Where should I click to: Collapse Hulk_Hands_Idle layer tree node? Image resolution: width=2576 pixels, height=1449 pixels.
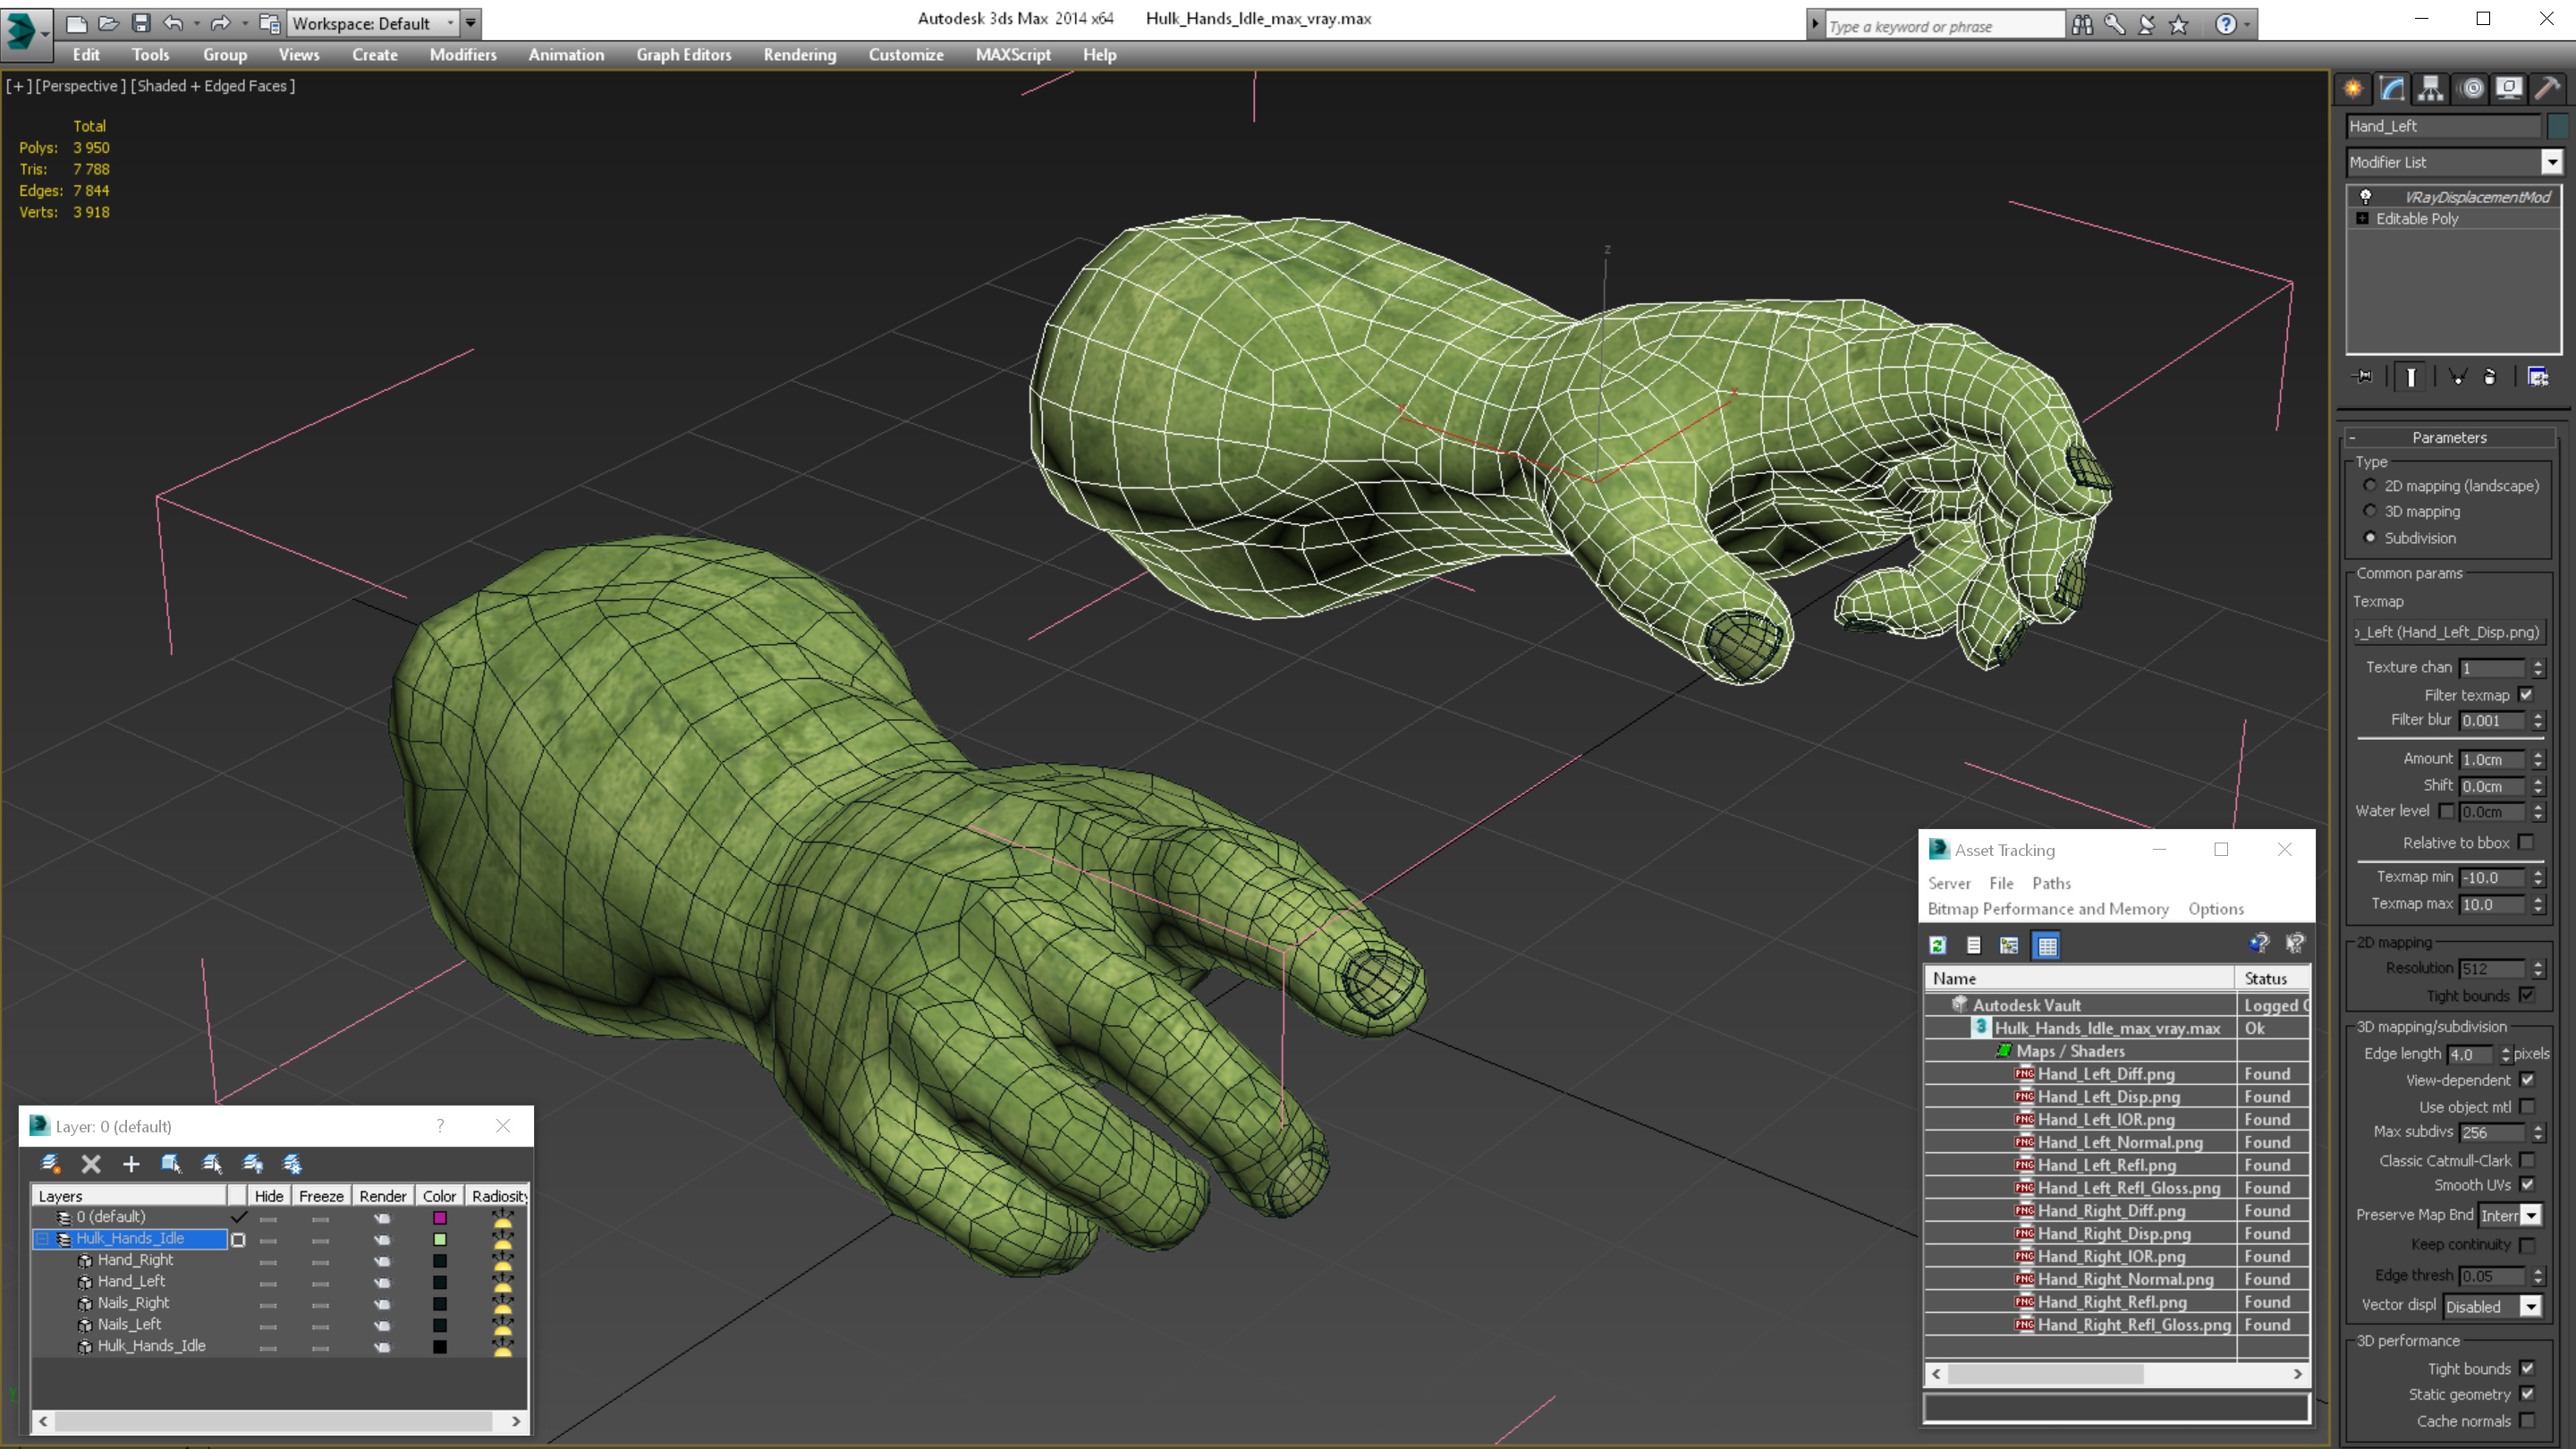[43, 1239]
